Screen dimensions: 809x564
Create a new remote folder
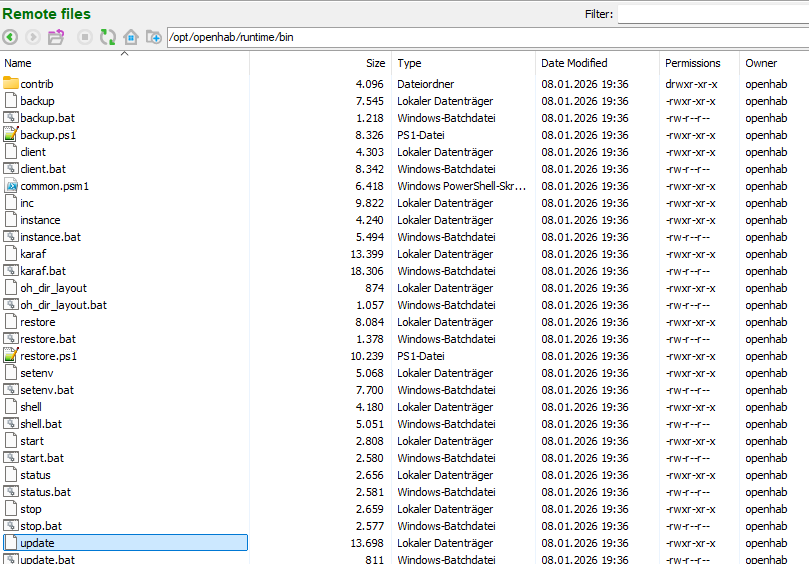click(153, 37)
